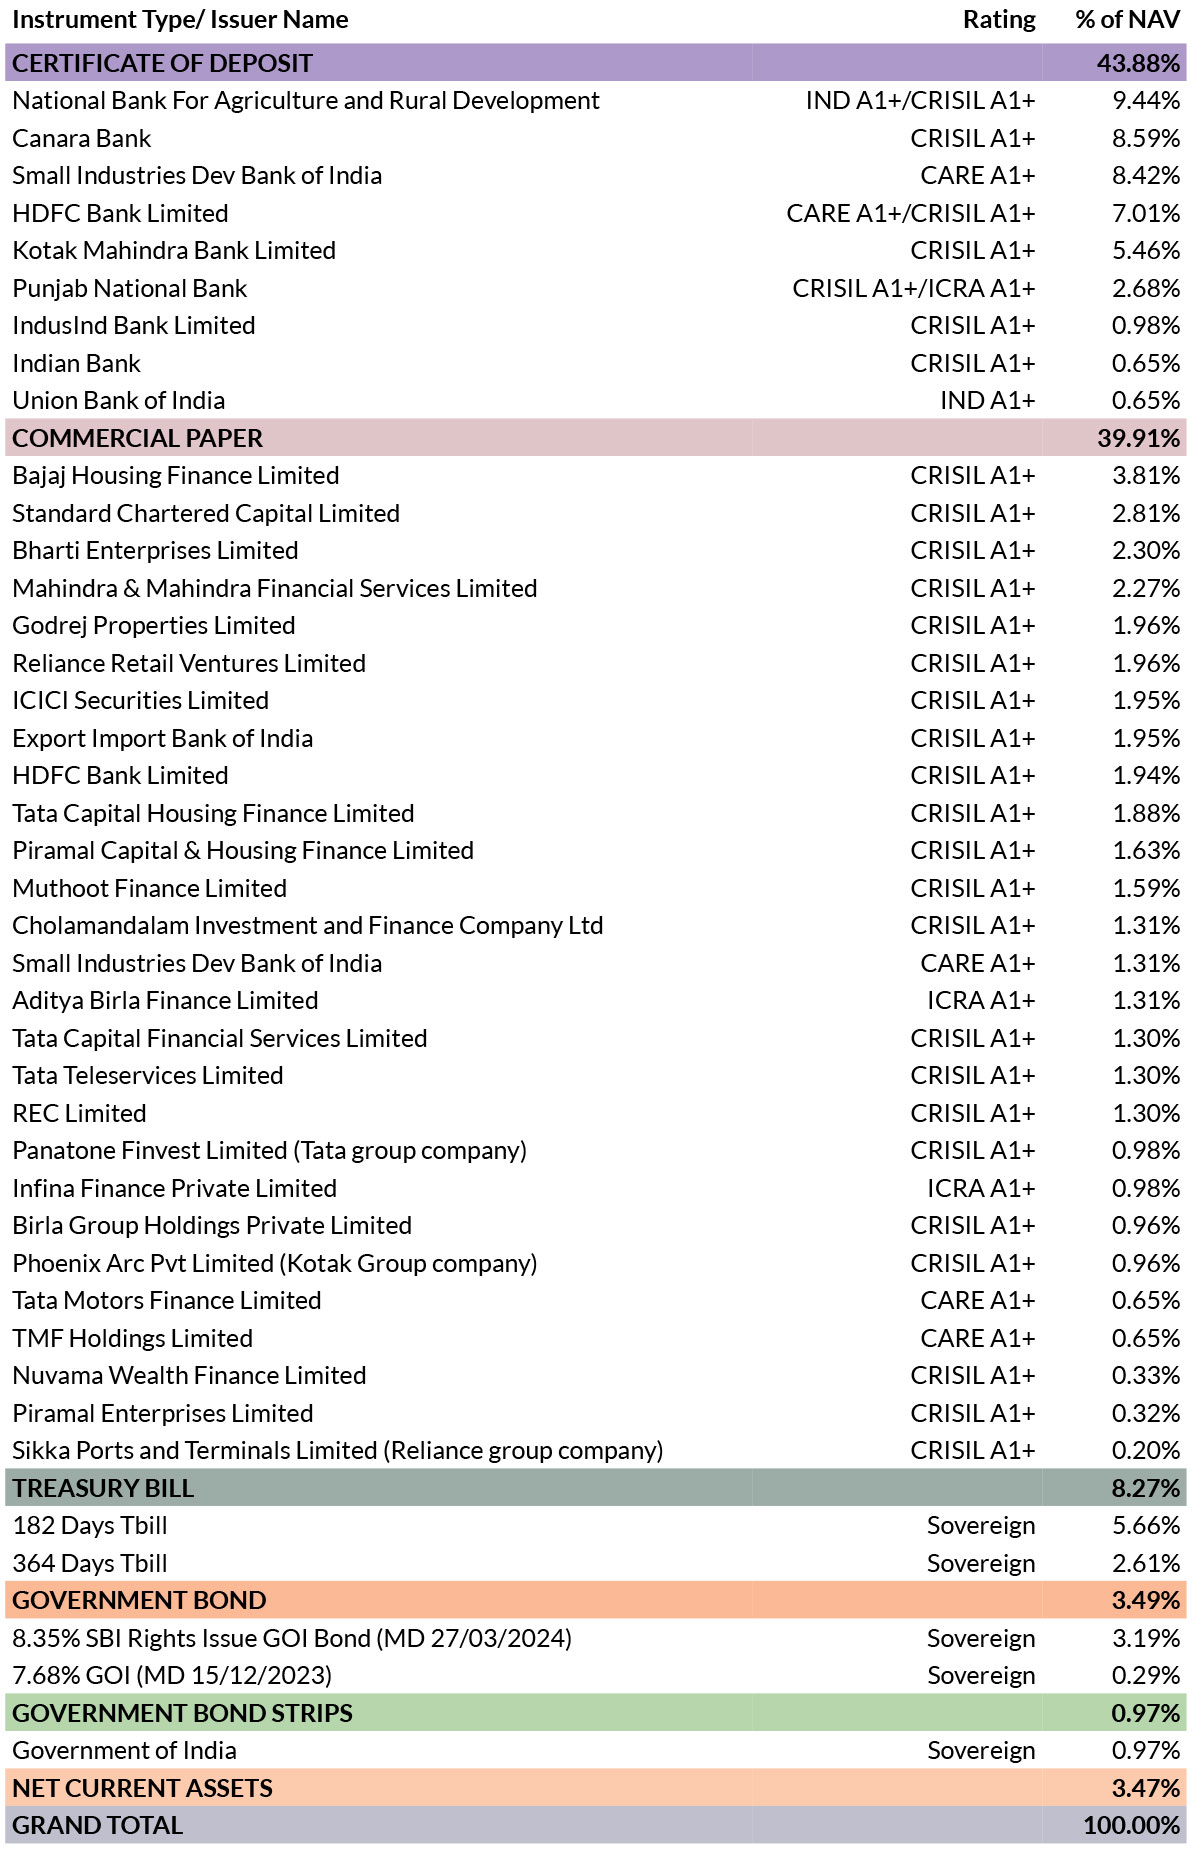Select Muthoot Finance Limited row
This screenshot has height=1859, width=1194.
(x=596, y=888)
